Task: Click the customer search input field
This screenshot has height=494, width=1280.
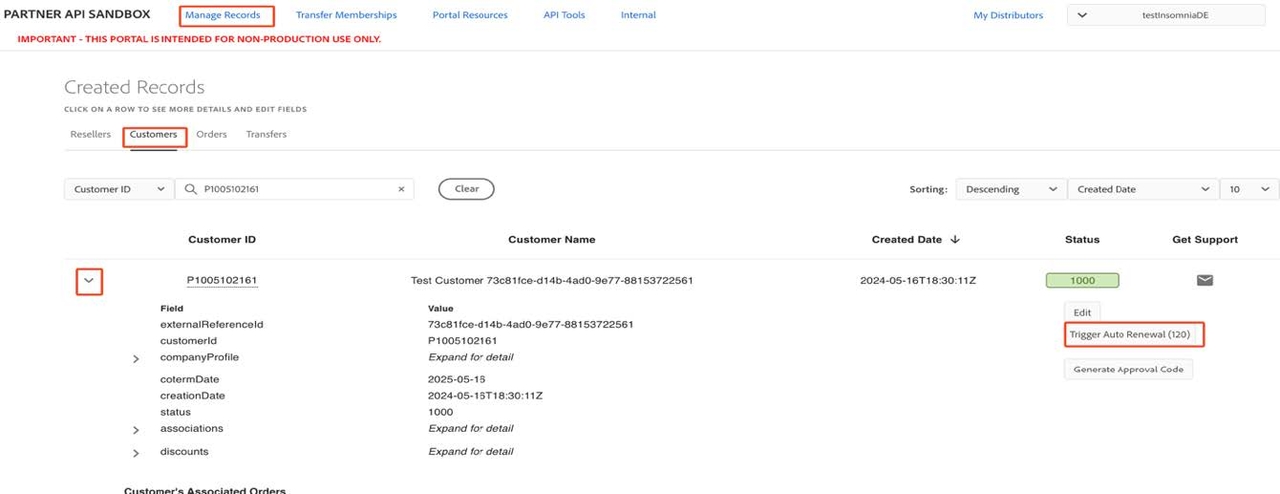Action: pos(297,189)
